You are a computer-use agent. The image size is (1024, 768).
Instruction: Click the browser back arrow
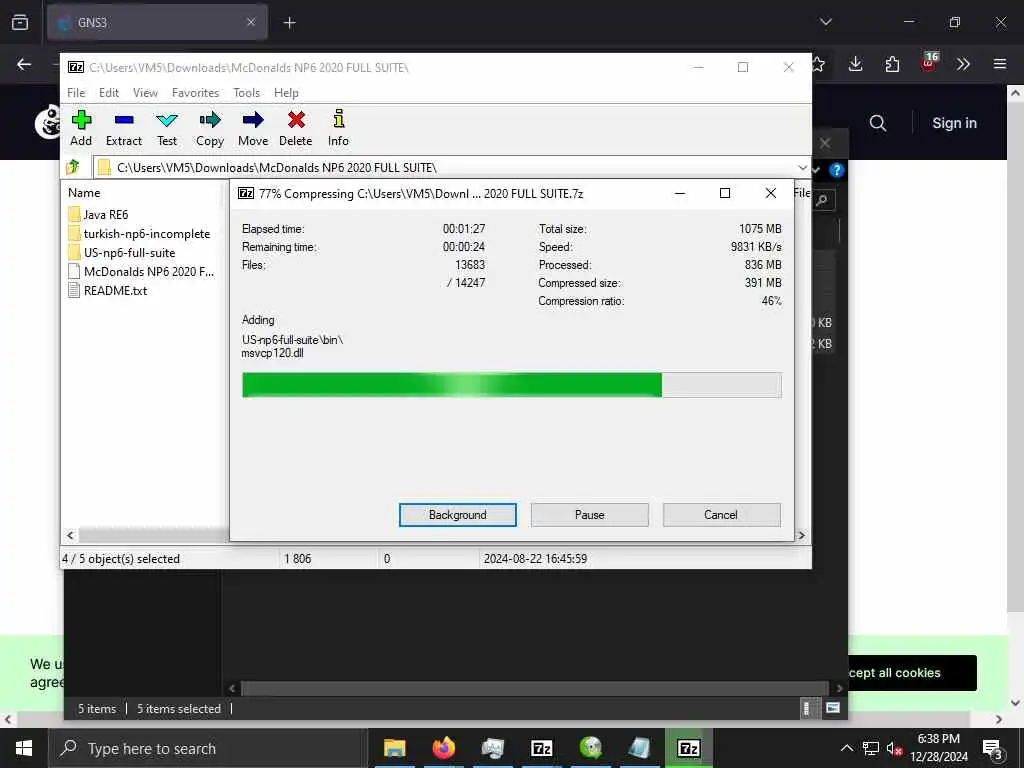[24, 64]
